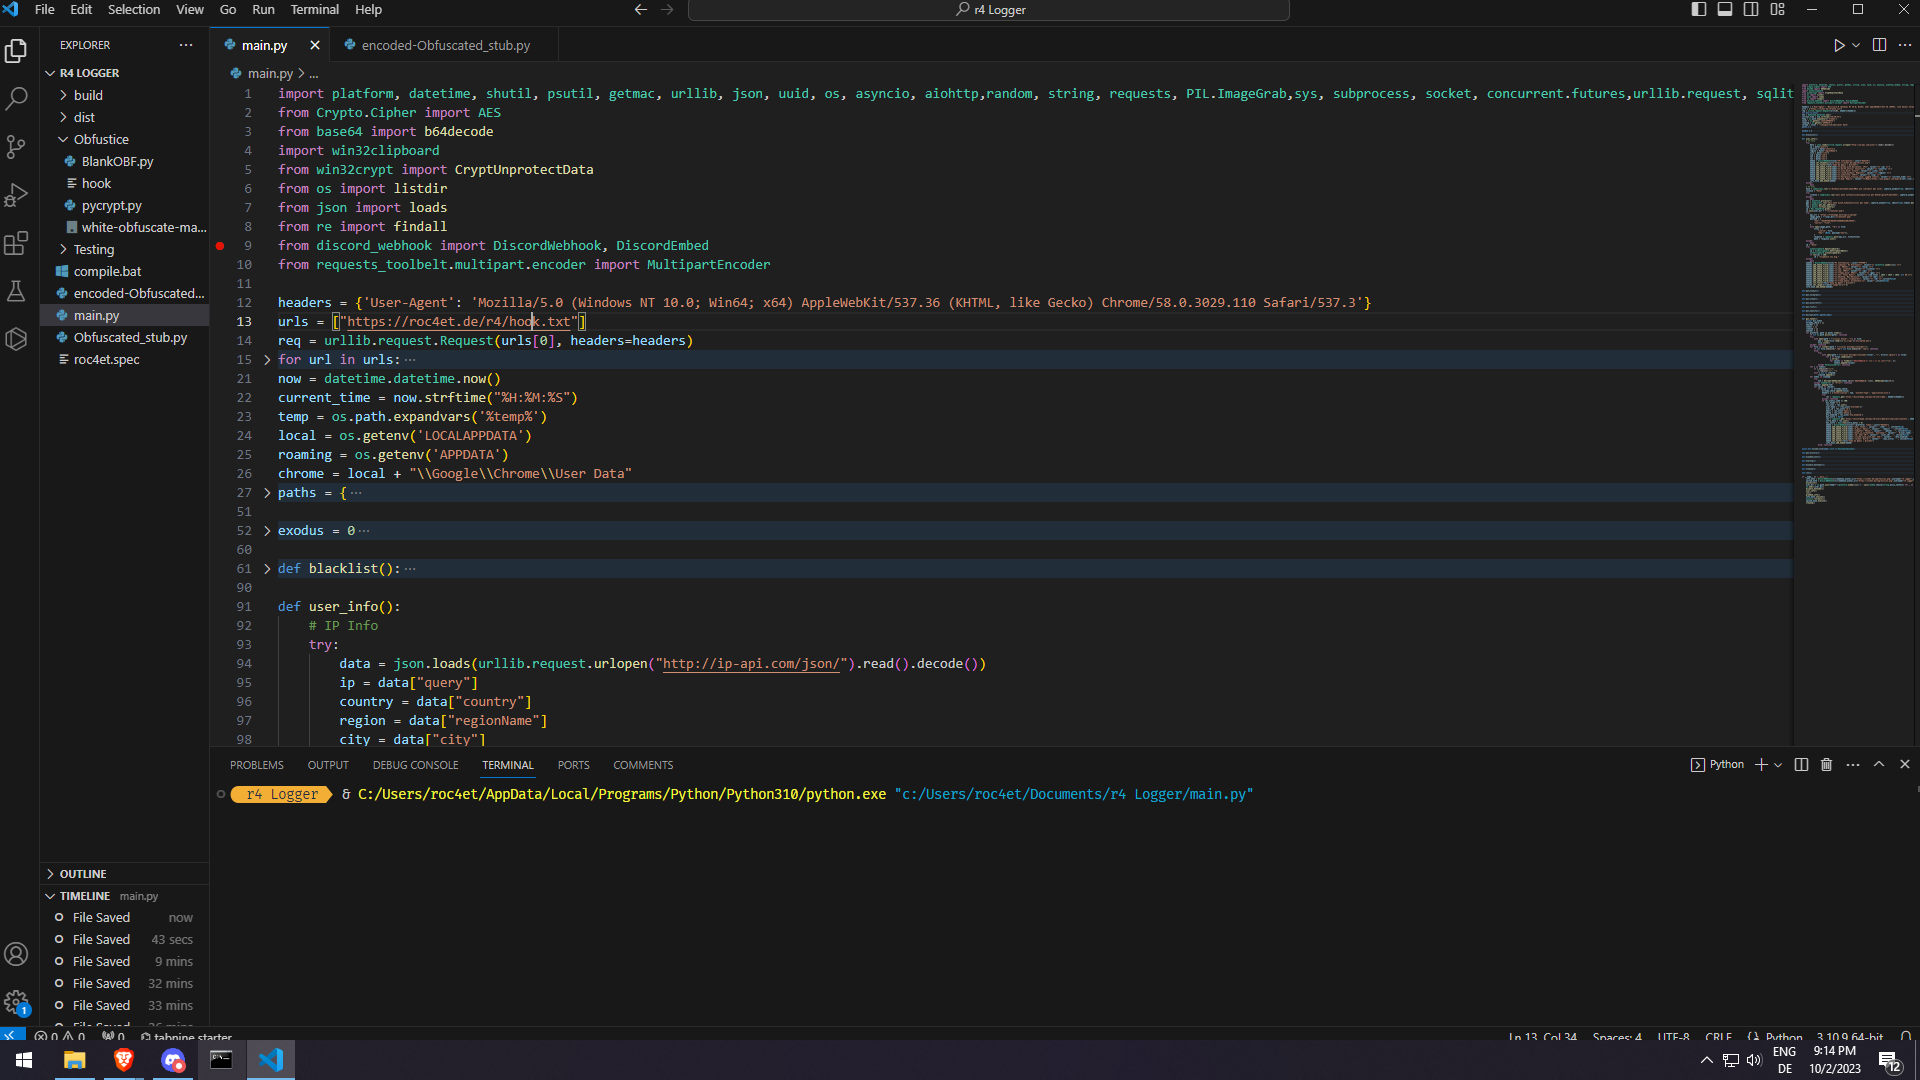1920x1080 pixels.
Task: Toggle primary side bar visibility
Action: 1699,10
